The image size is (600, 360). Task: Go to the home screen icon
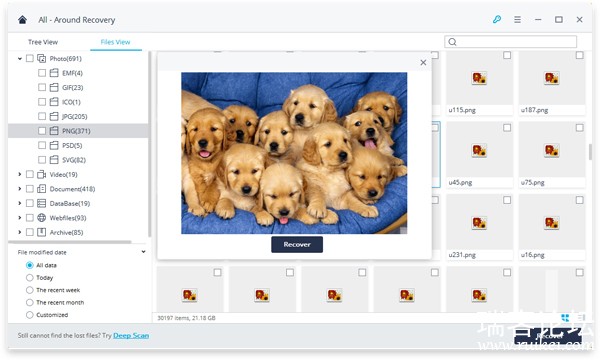pos(22,20)
